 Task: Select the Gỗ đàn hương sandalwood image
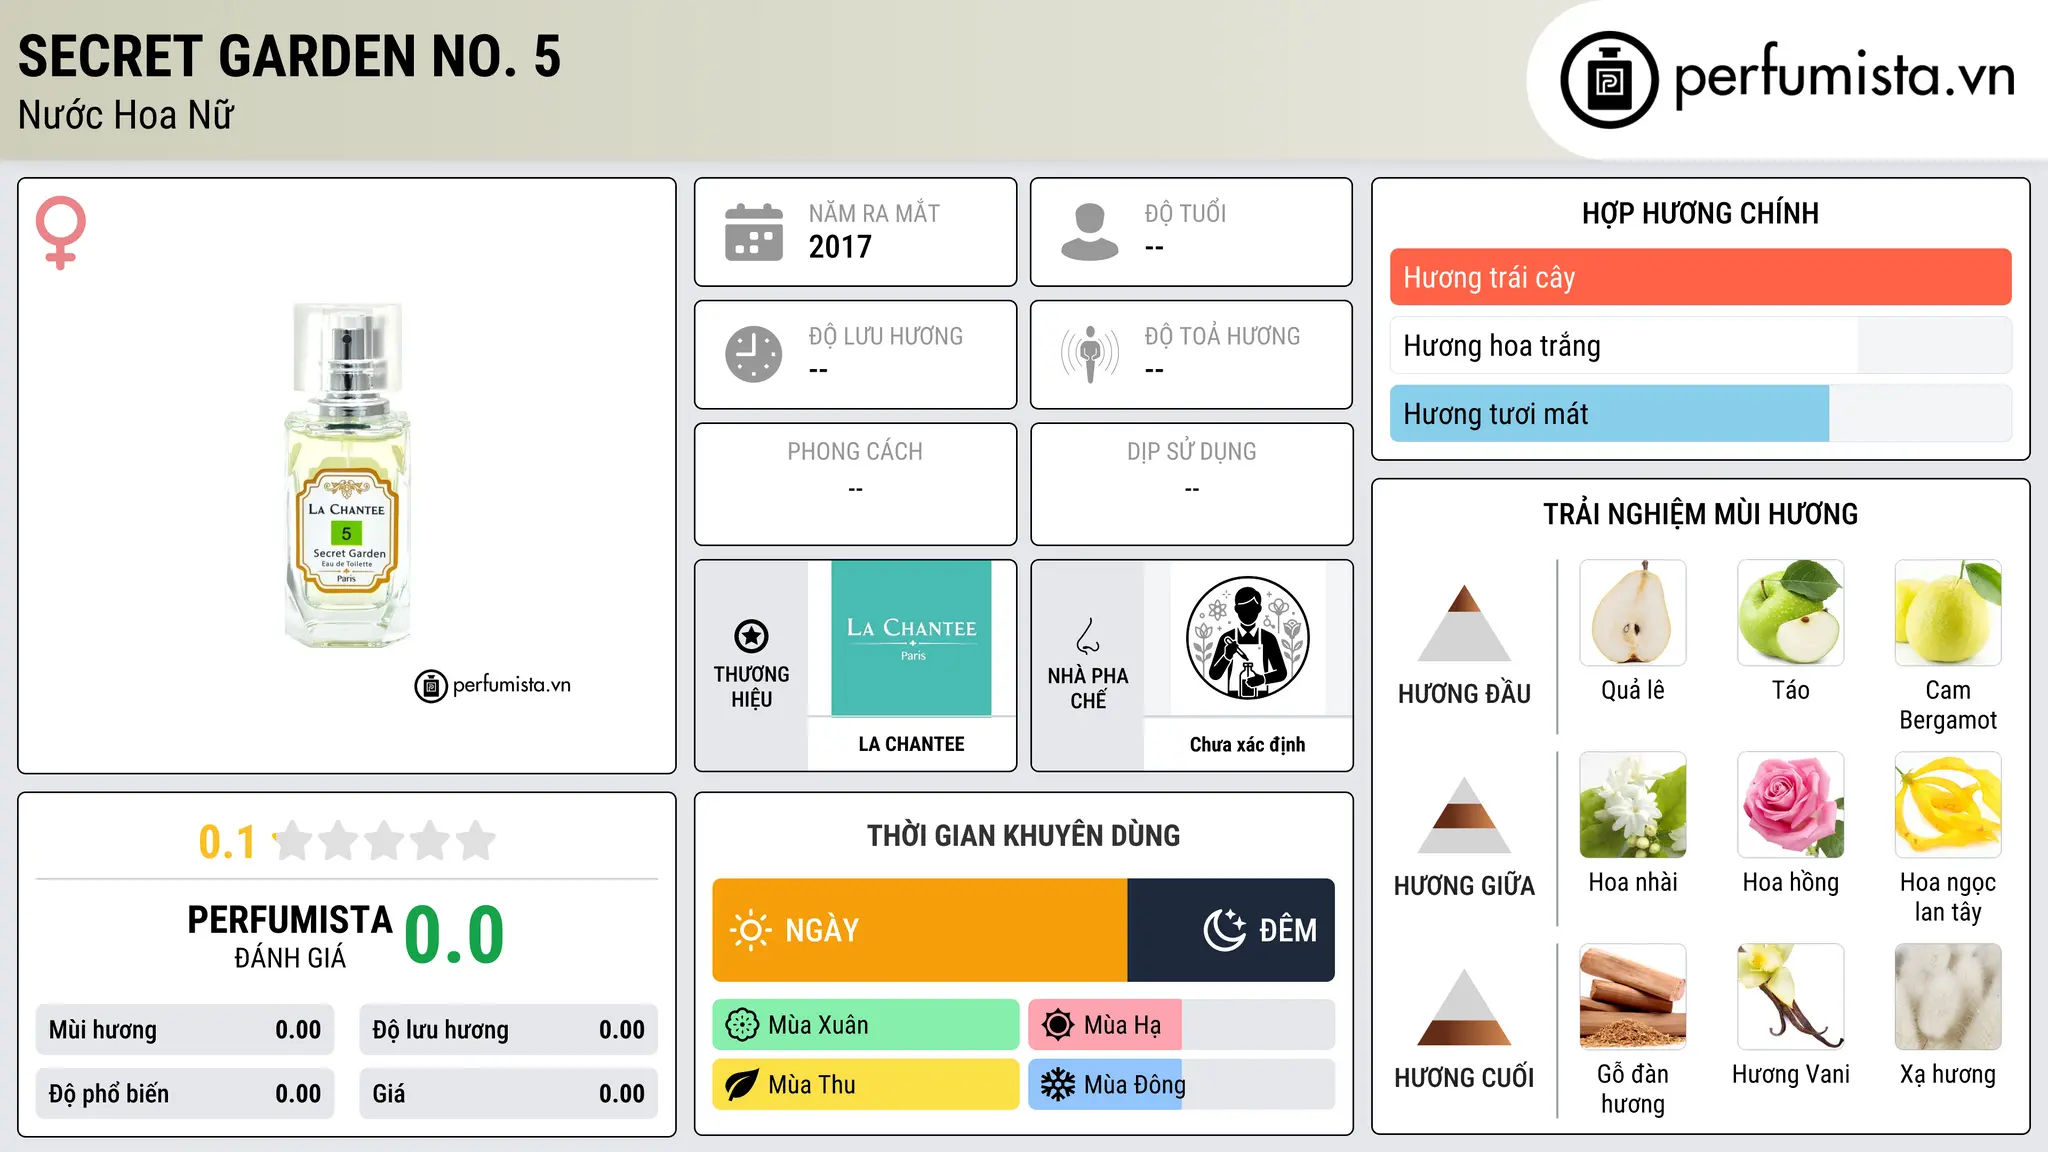pyautogui.click(x=1633, y=997)
